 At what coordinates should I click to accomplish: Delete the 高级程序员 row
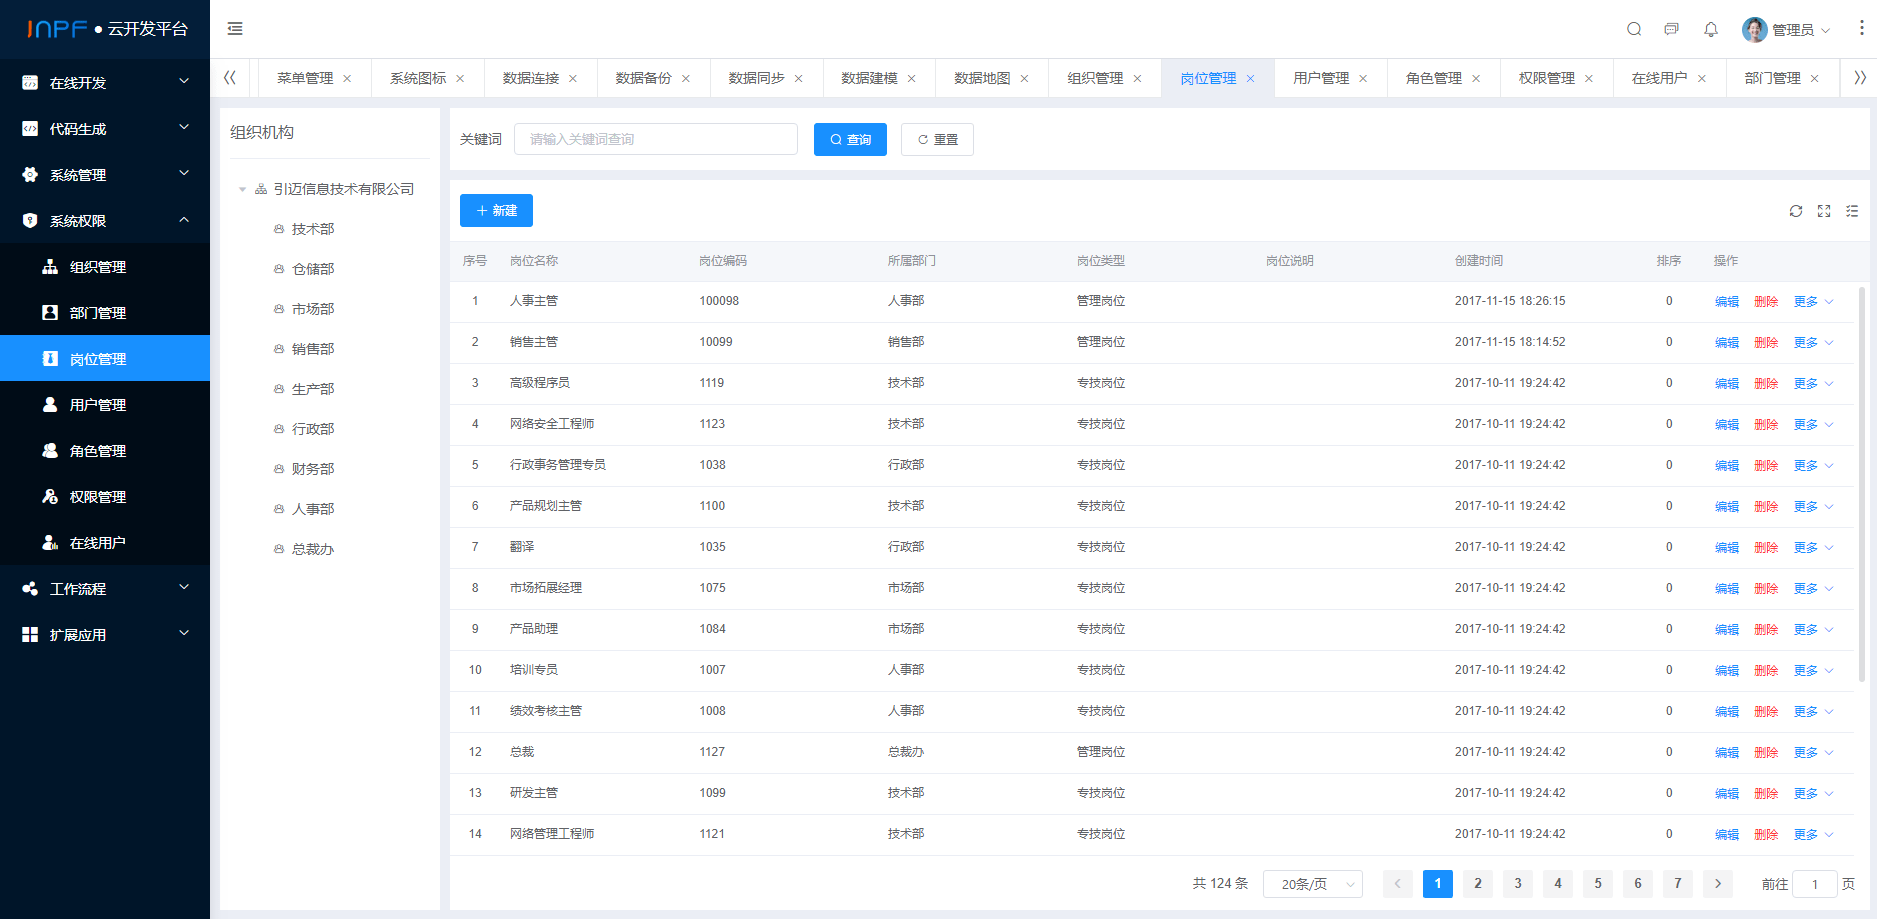1766,384
